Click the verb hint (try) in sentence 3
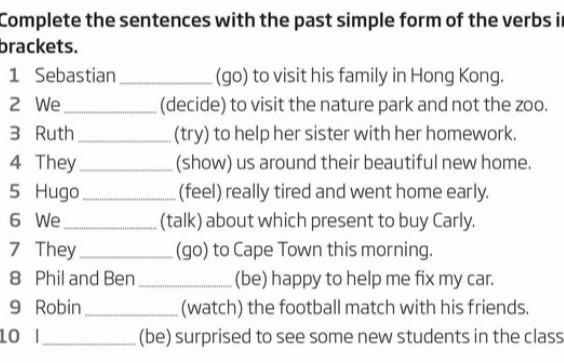 click(x=192, y=134)
